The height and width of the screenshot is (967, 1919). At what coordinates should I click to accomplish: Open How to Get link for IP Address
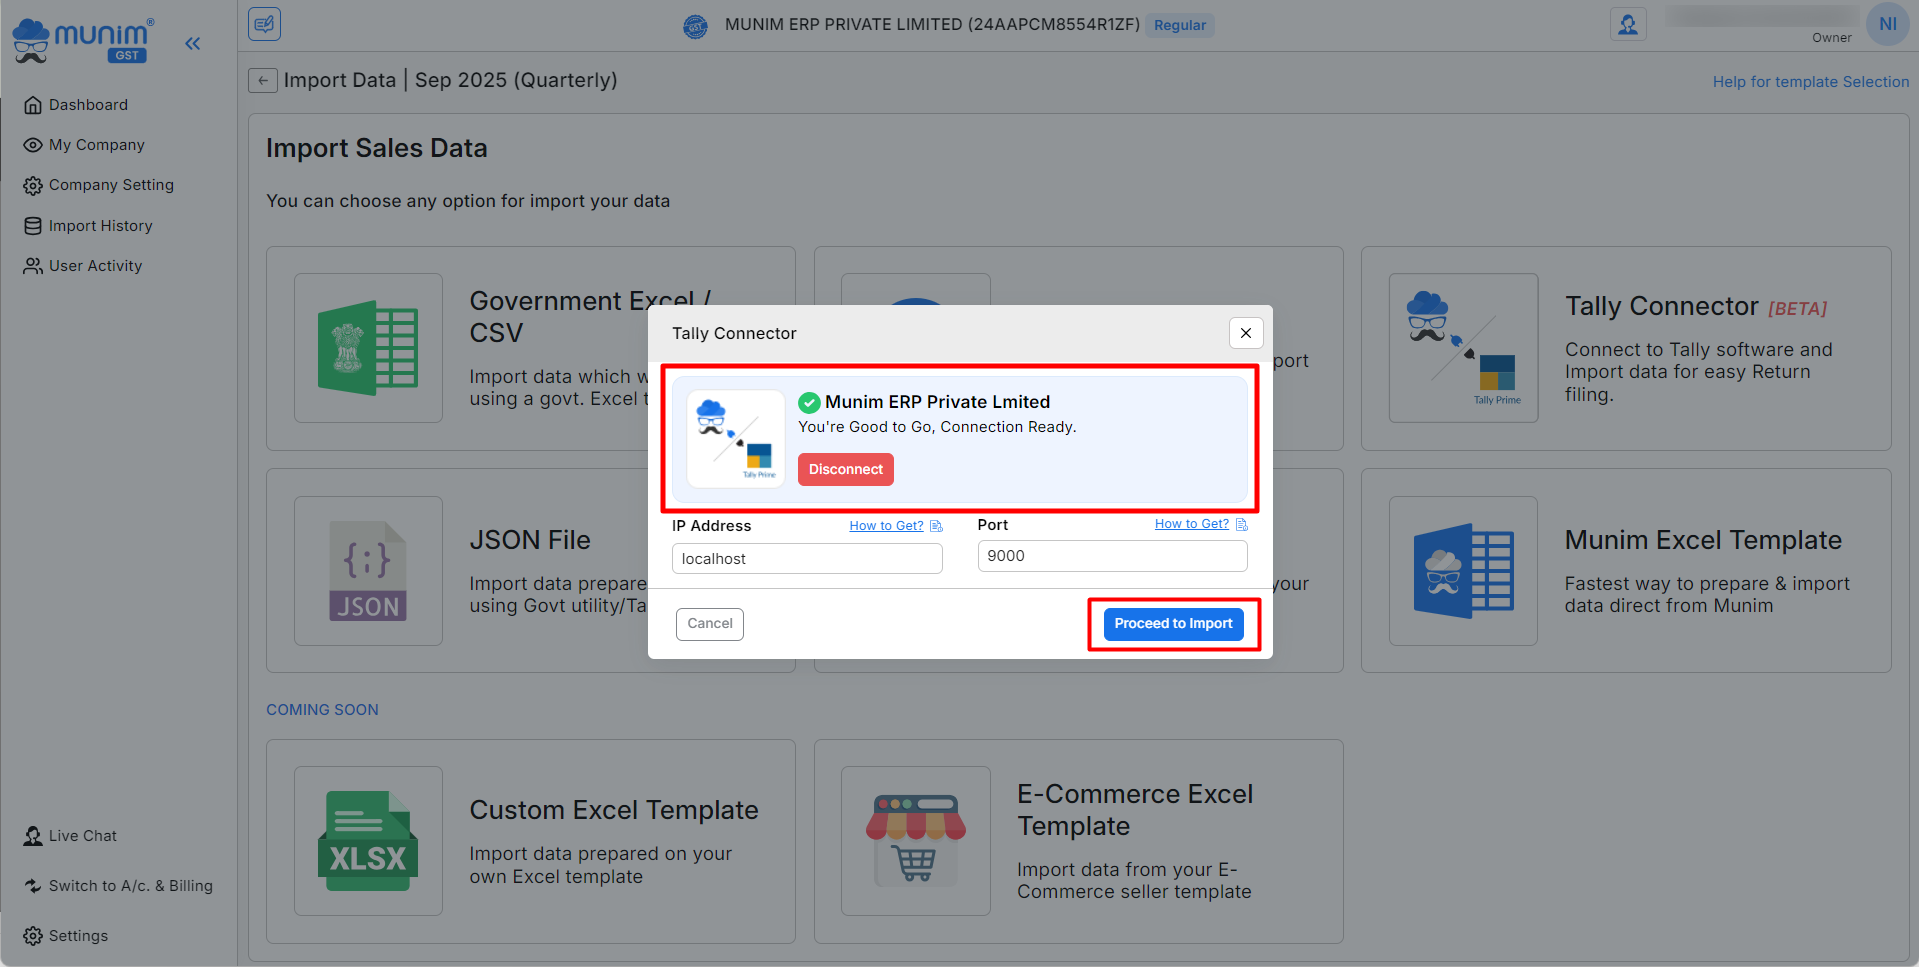[886, 526]
